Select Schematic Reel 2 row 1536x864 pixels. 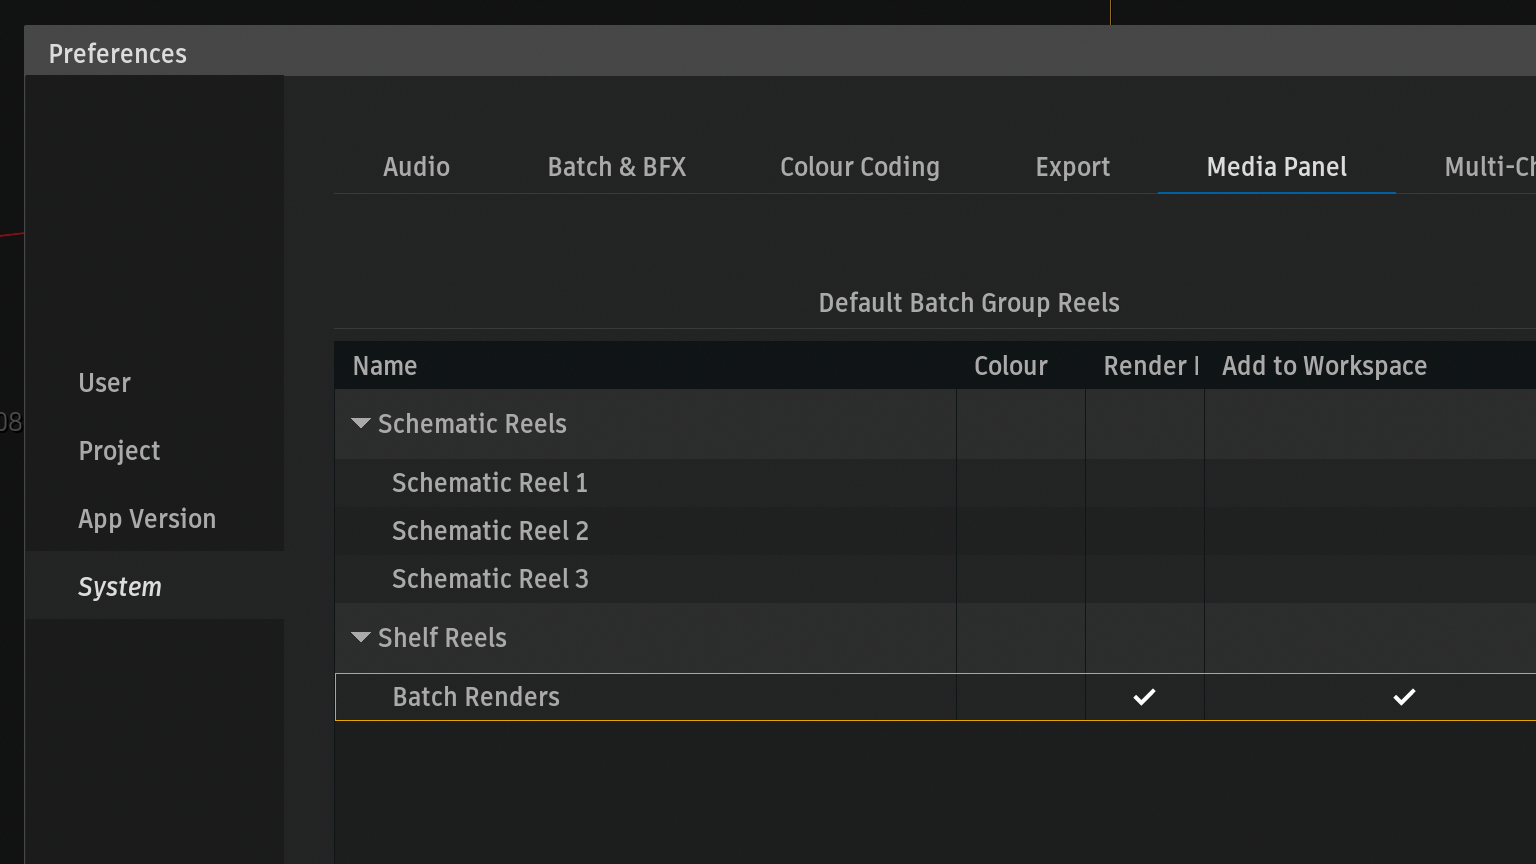tap(490, 531)
